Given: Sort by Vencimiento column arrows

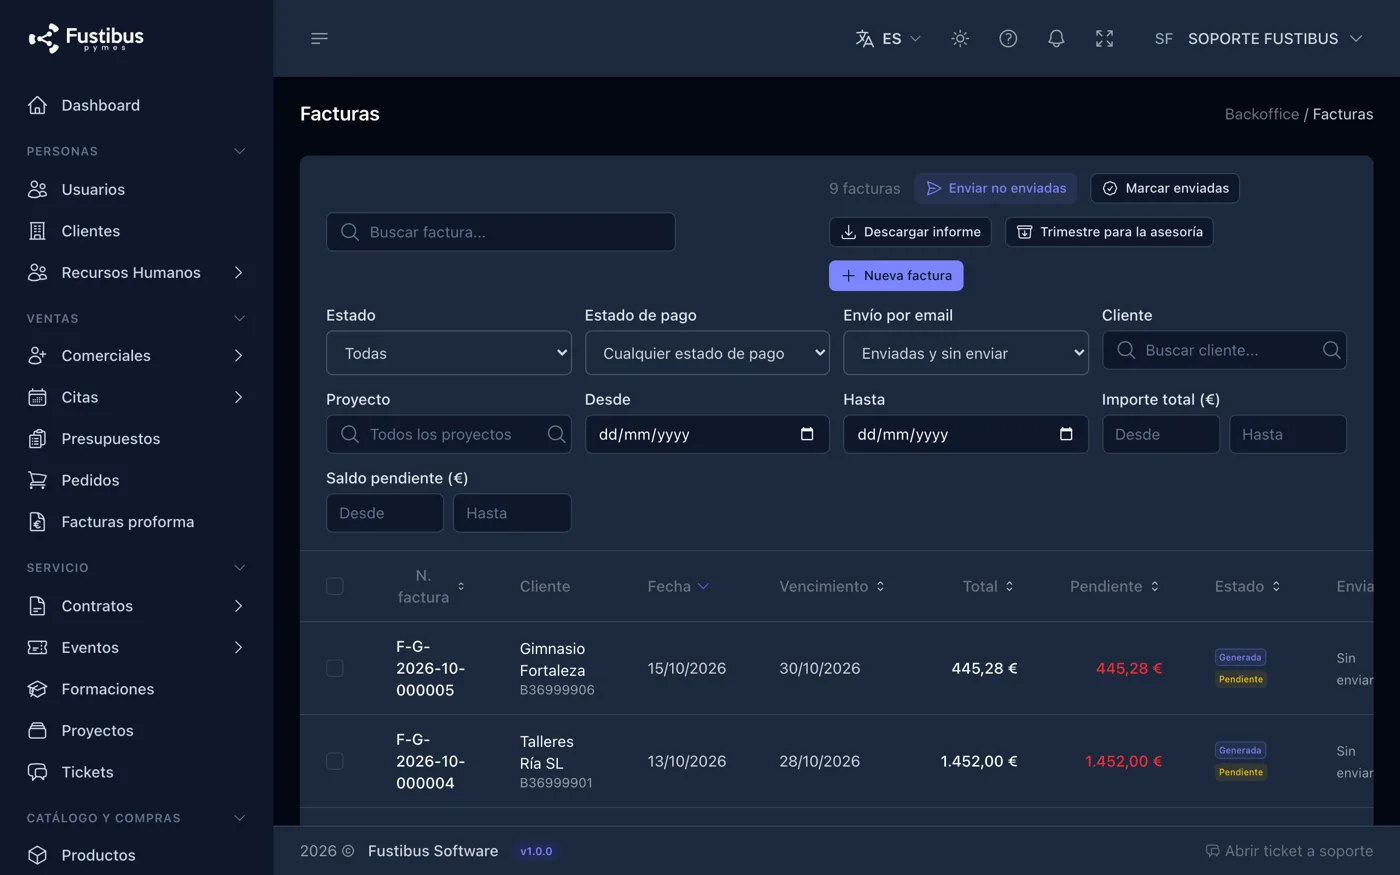Looking at the screenshot, I should (880, 586).
